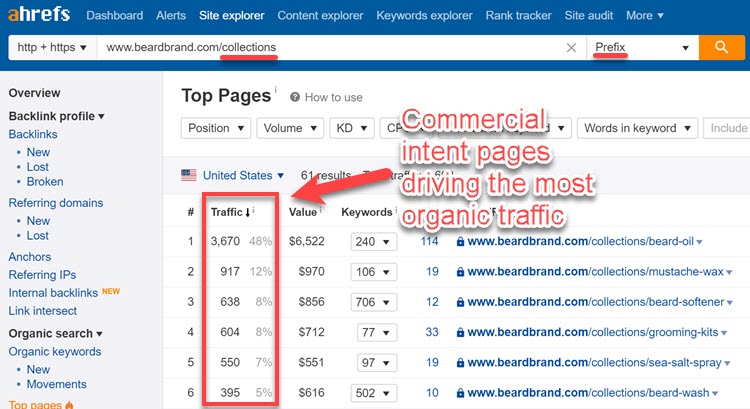Expand the 106 keywords dropdown for mustache-wax
Viewport: 750px width, 409px height.
point(374,272)
